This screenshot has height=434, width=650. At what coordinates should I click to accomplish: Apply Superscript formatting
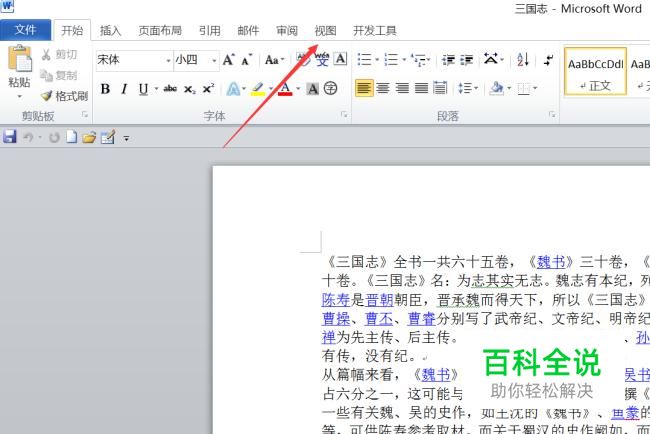pyautogui.click(x=208, y=88)
